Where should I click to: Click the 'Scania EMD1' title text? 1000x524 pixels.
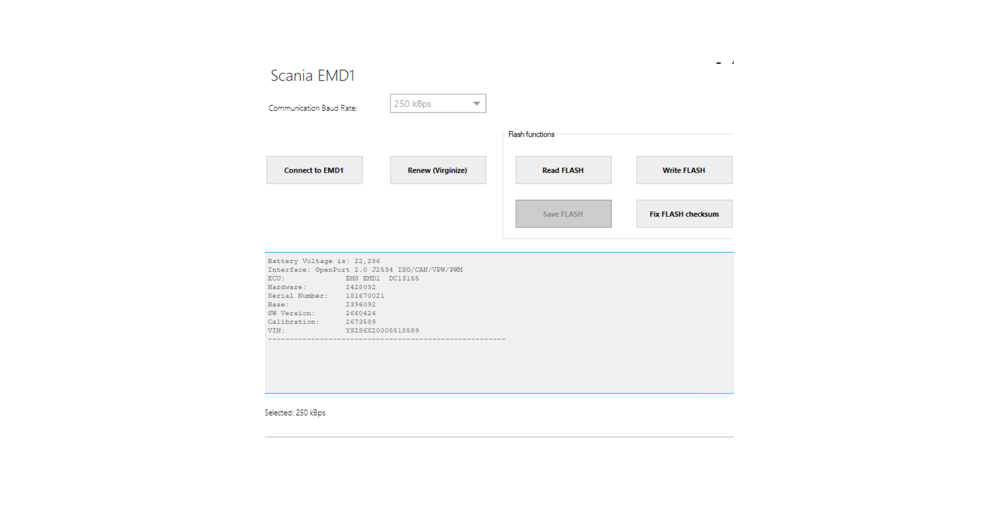pyautogui.click(x=312, y=76)
